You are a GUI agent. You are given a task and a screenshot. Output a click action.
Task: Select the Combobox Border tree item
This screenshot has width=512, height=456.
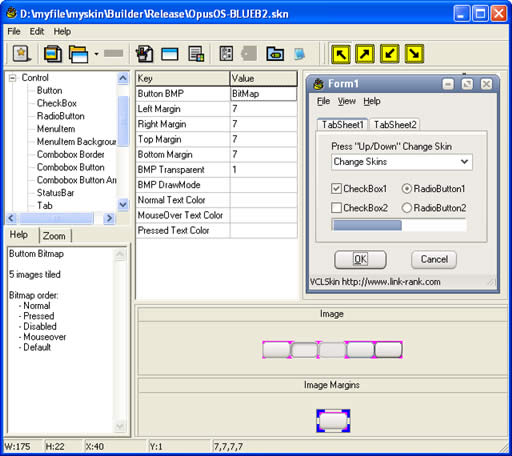(x=71, y=155)
